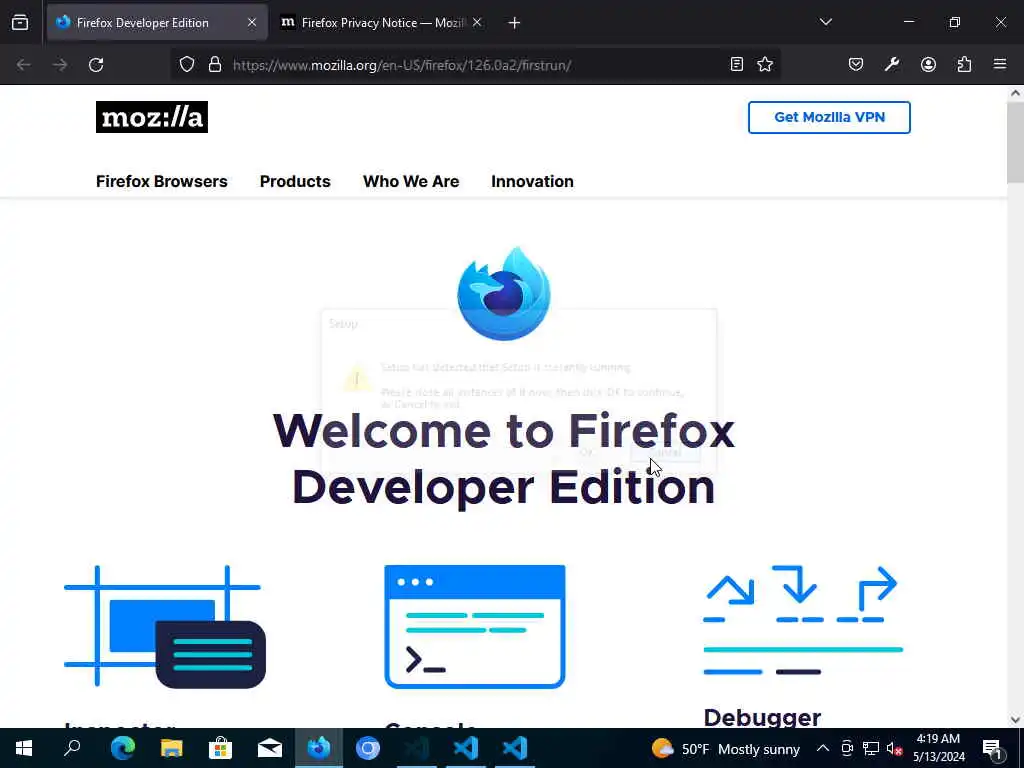Open Windows taskbar search

click(x=72, y=748)
